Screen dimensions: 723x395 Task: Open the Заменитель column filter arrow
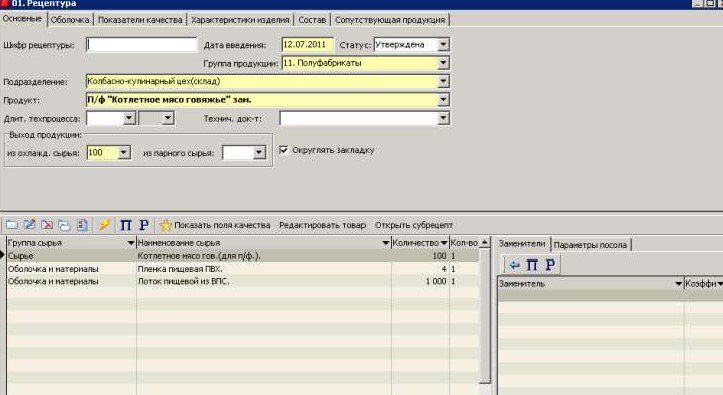coord(678,283)
